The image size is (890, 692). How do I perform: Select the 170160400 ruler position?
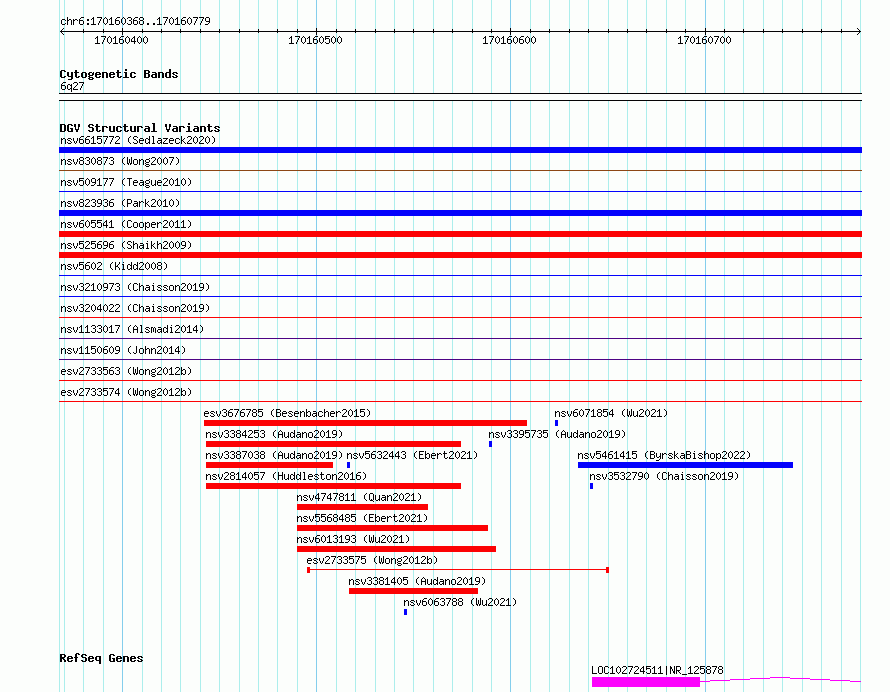click(x=121, y=40)
